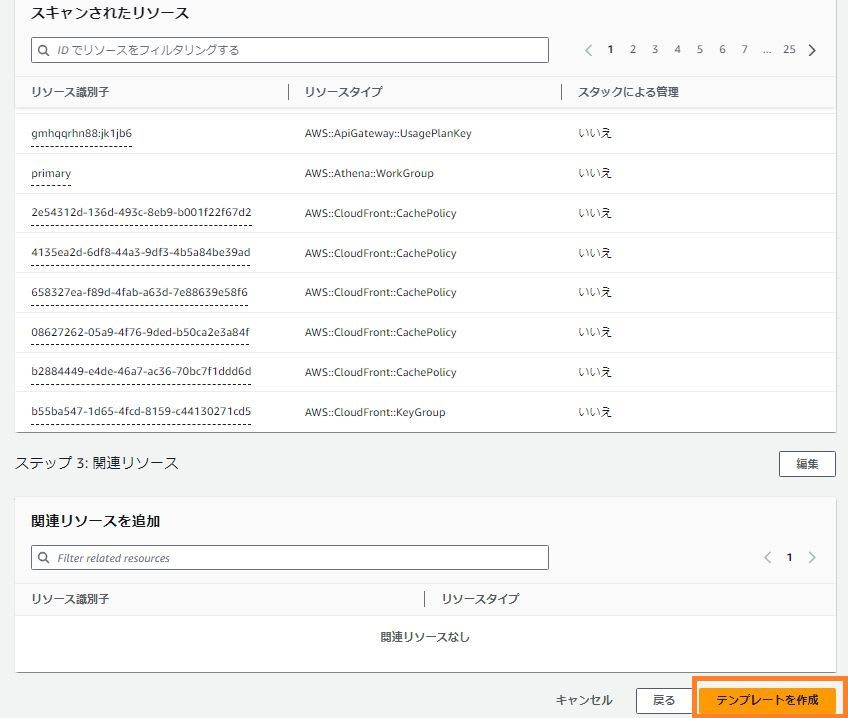
Task: Click the scanned resources ID filter field
Action: coord(290,50)
